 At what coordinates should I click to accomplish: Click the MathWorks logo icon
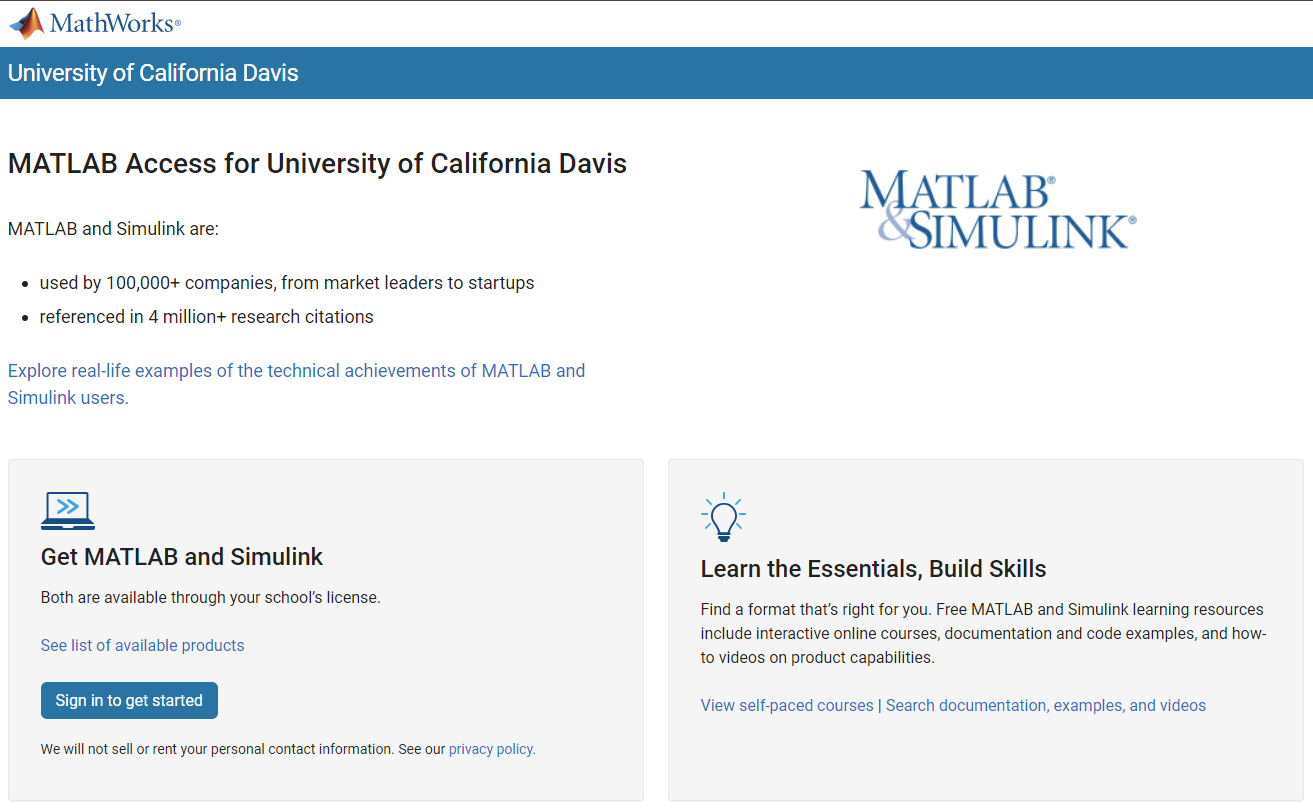pos(27,23)
